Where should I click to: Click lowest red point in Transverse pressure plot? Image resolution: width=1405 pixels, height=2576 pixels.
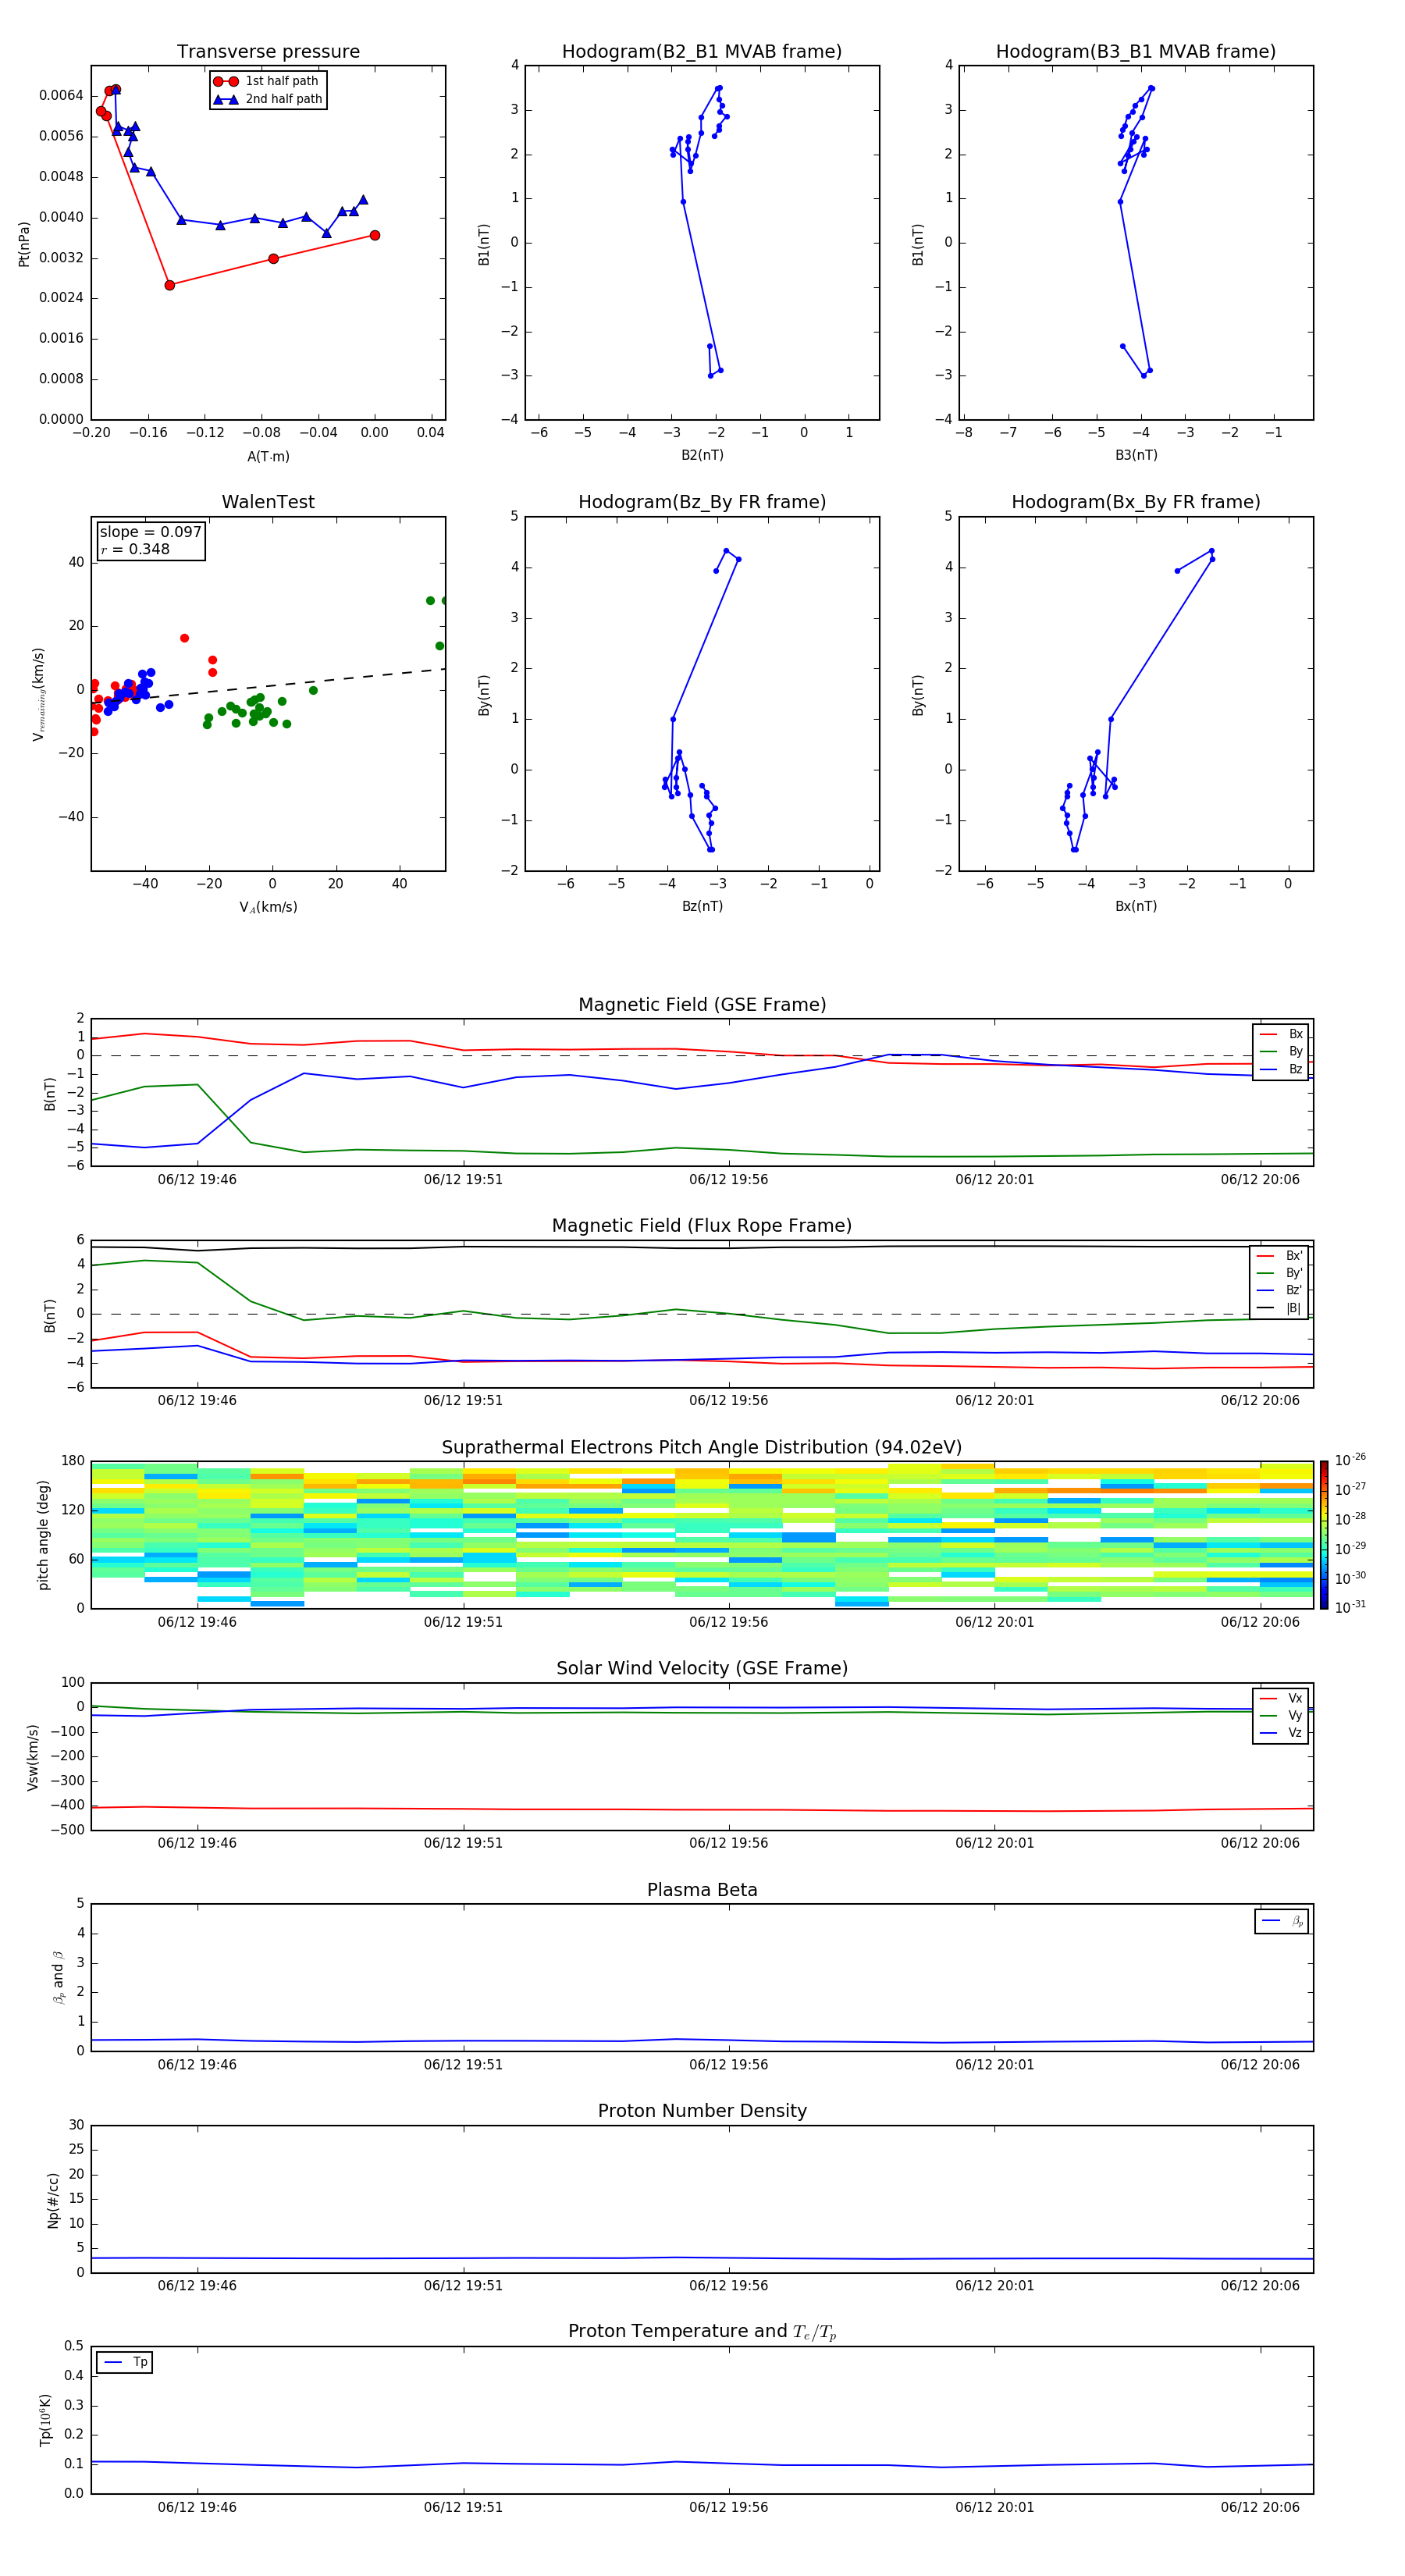coord(169,285)
